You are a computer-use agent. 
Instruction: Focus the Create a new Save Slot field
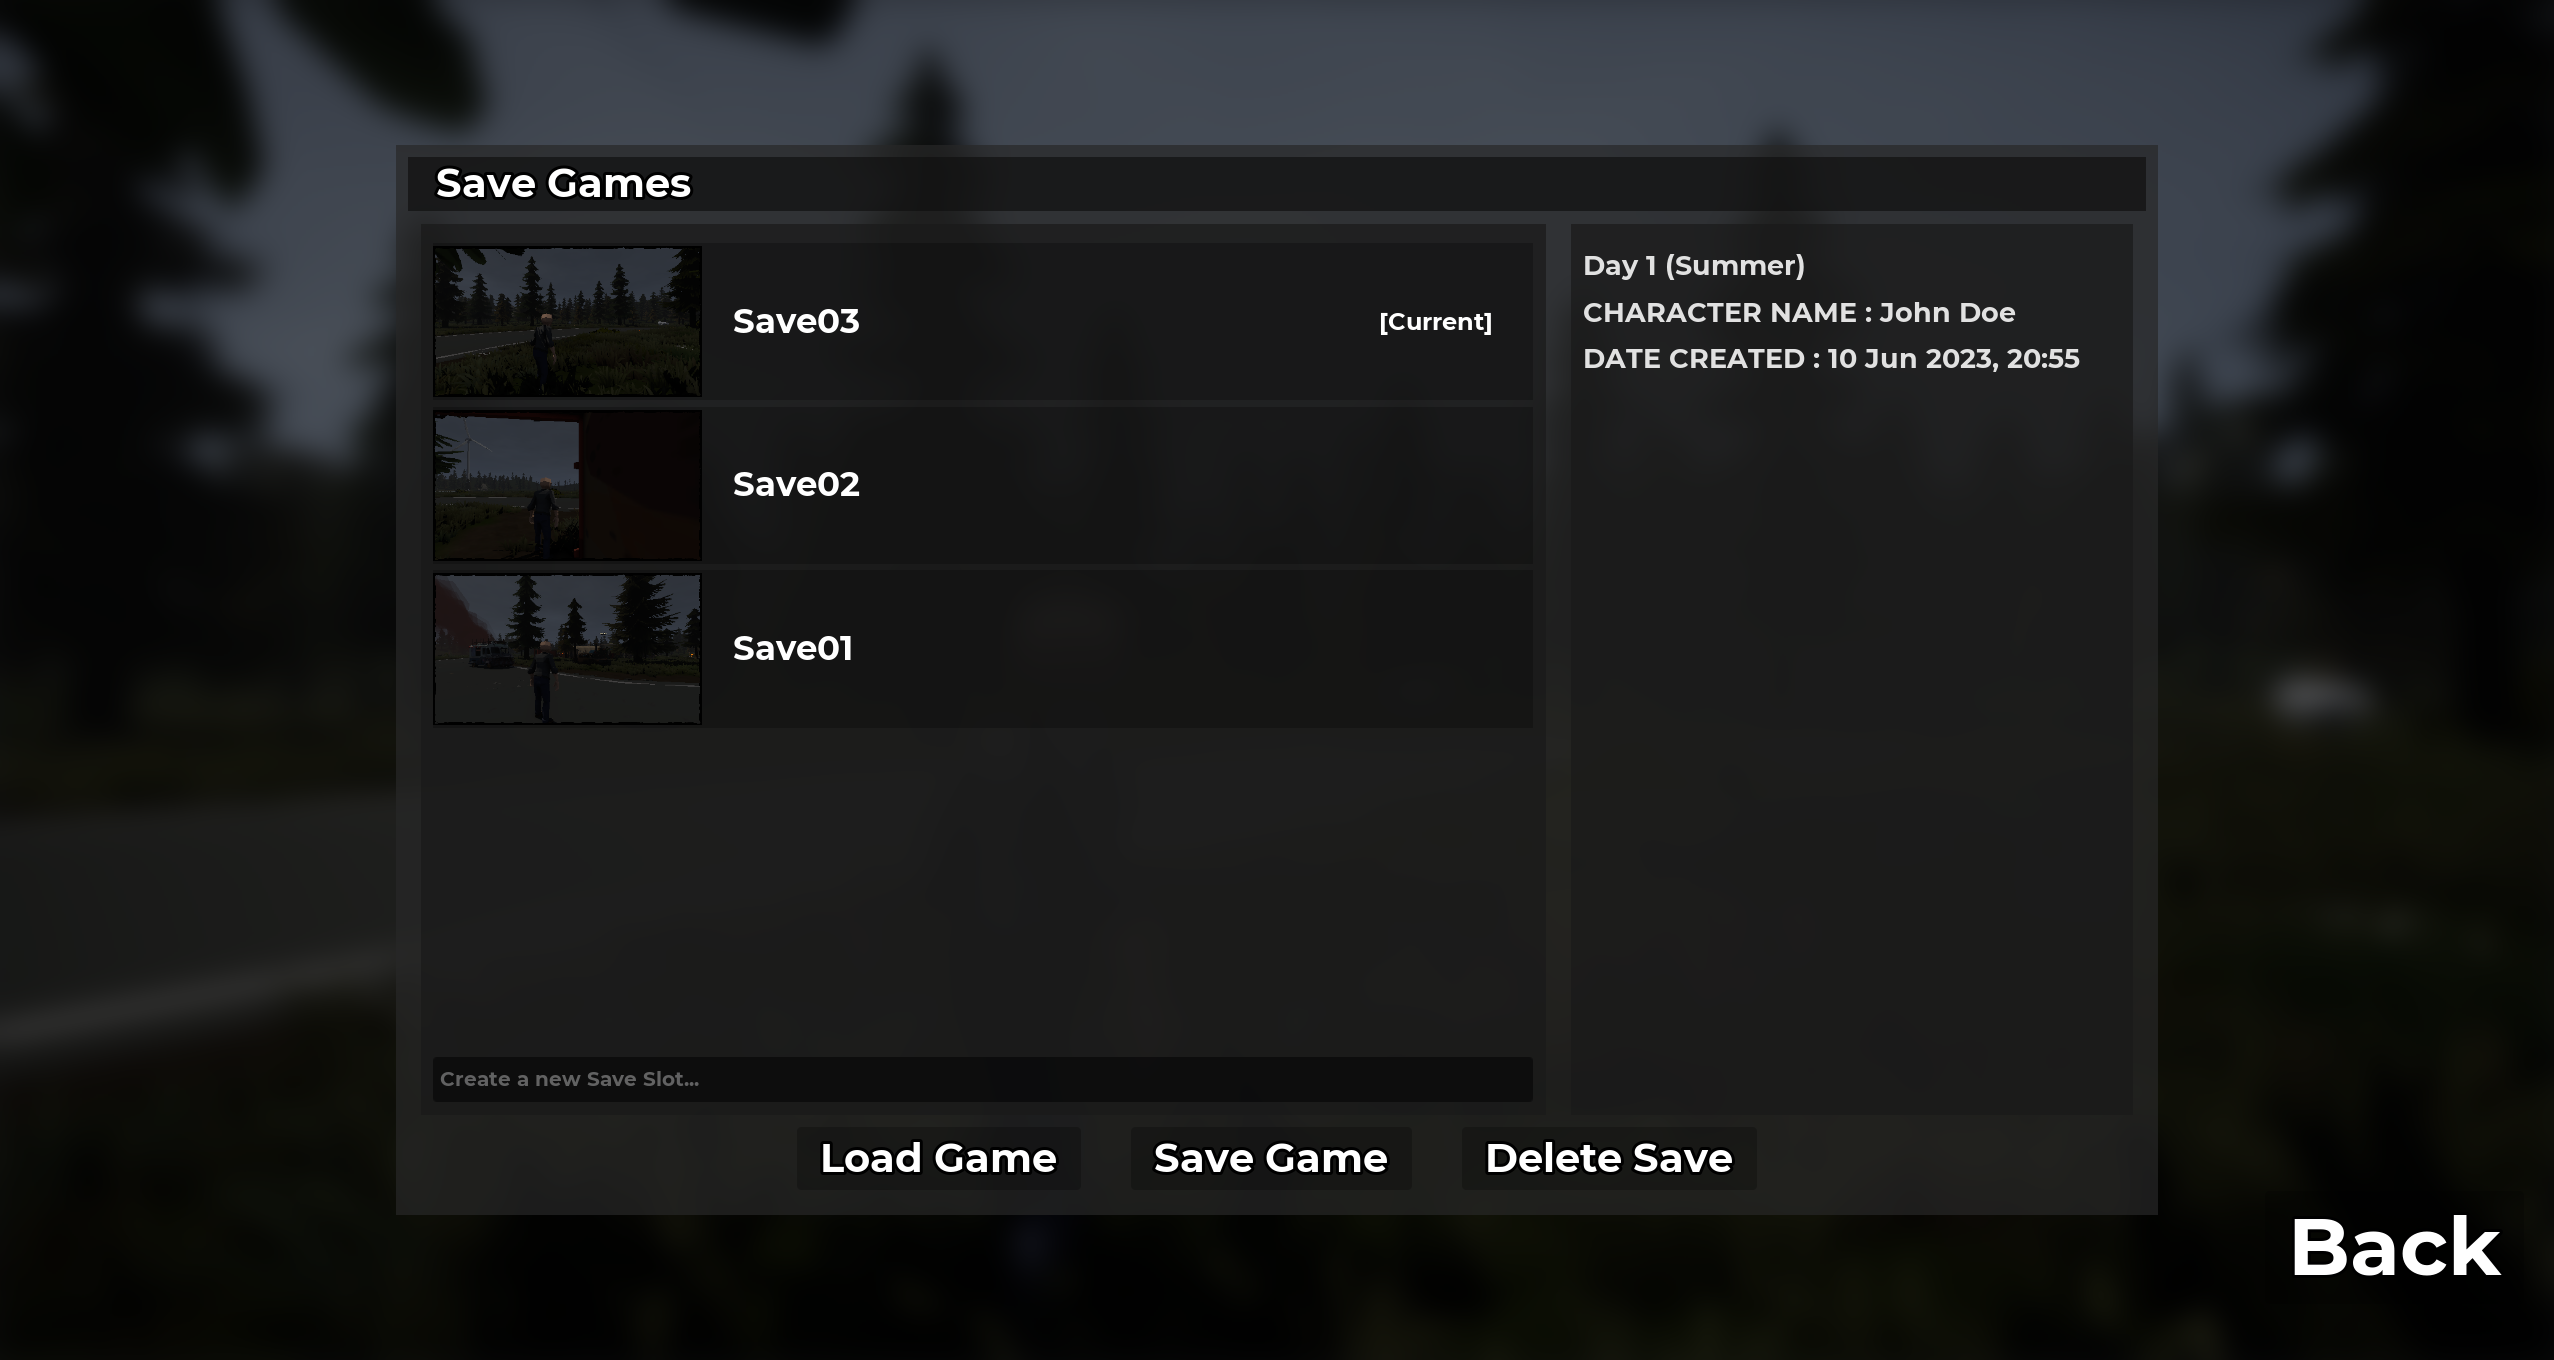tap(982, 1079)
